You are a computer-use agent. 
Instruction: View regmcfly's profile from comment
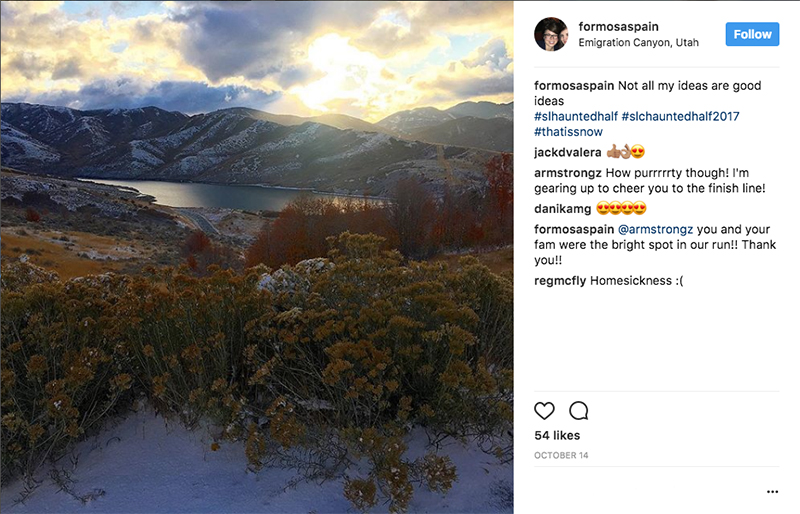(x=560, y=281)
